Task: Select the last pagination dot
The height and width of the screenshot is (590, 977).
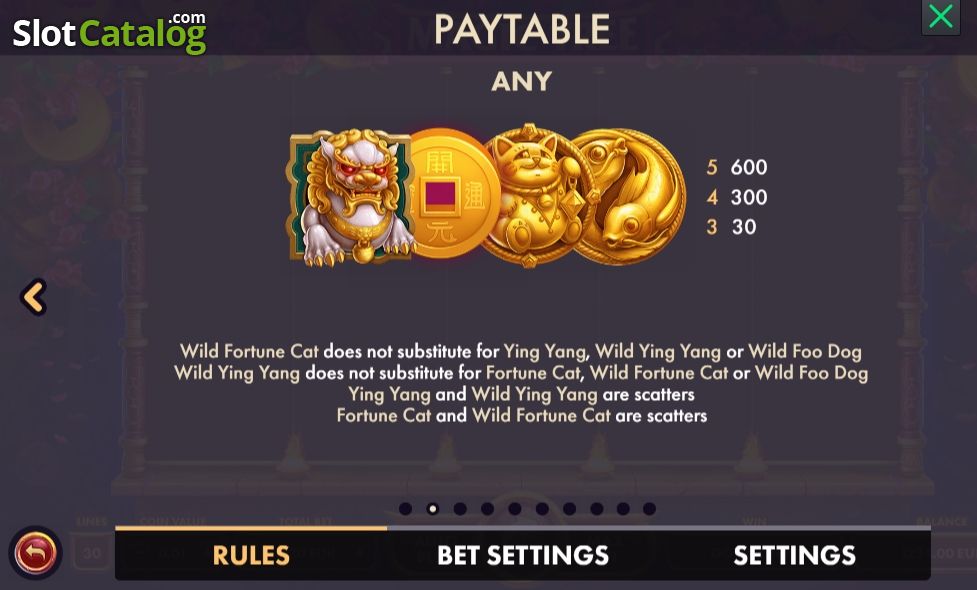Action: tap(649, 509)
